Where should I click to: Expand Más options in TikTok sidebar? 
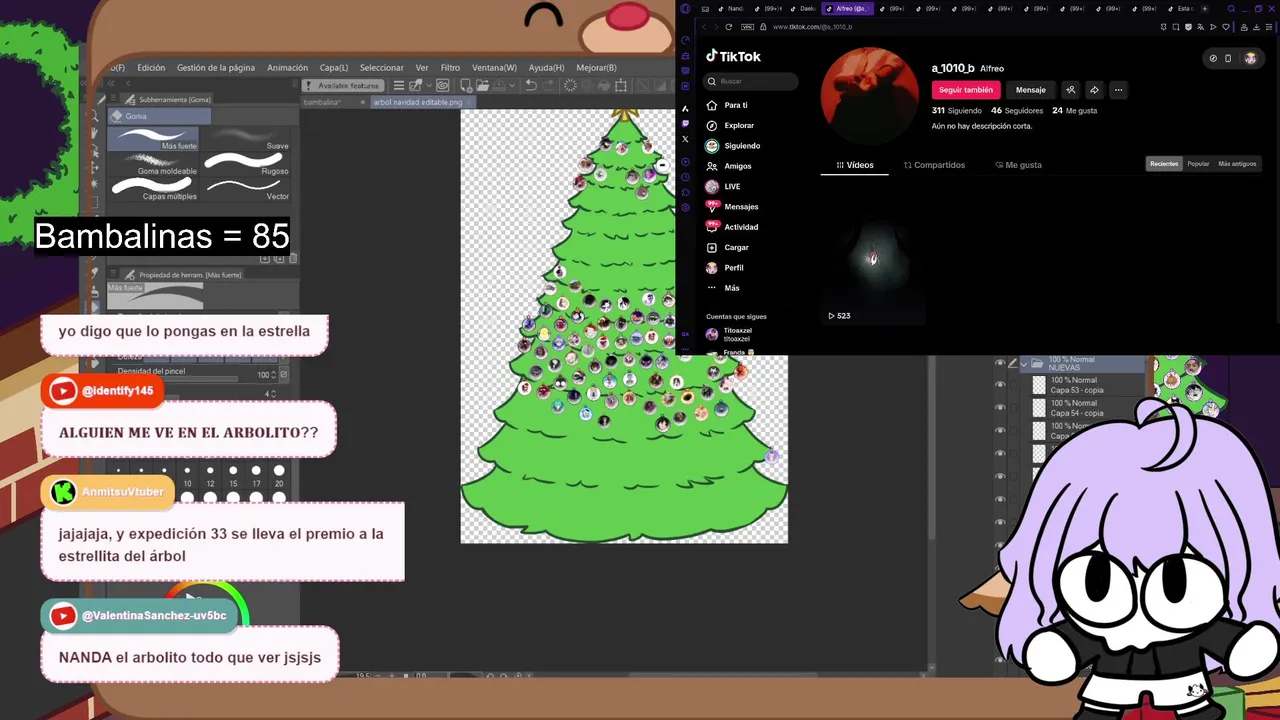point(732,288)
